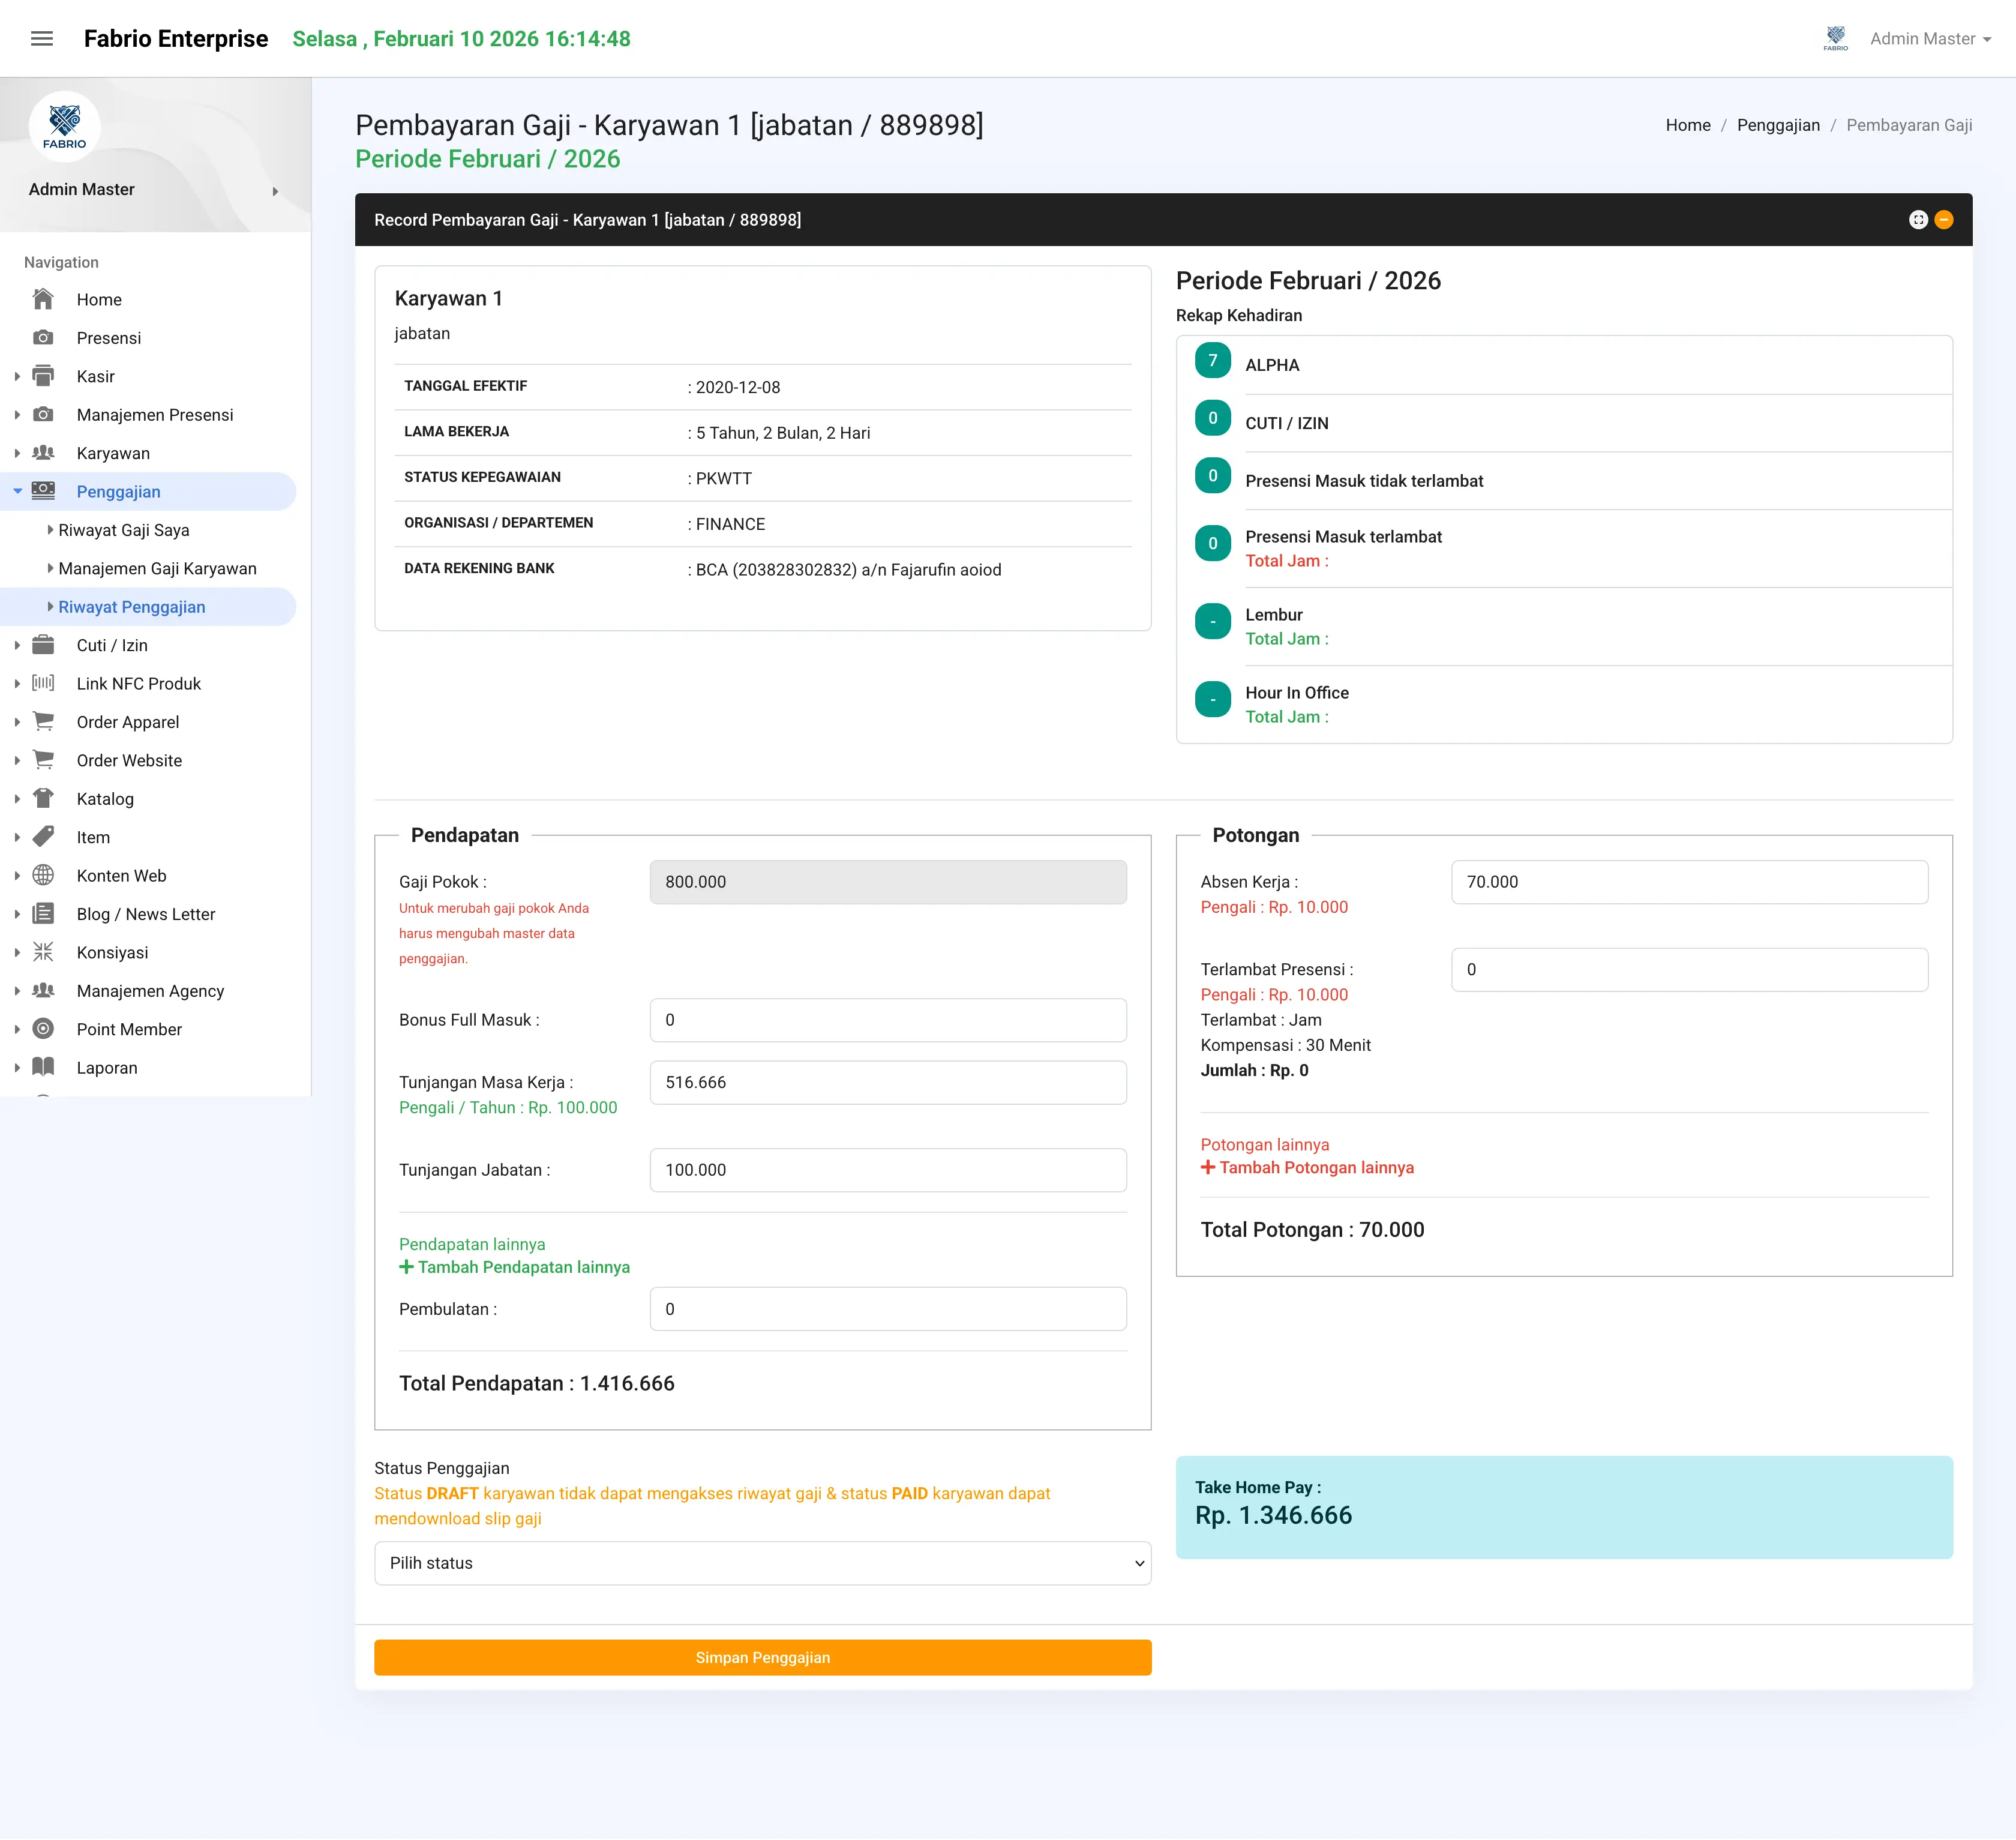Click the Home house icon in sidebar

click(x=43, y=299)
